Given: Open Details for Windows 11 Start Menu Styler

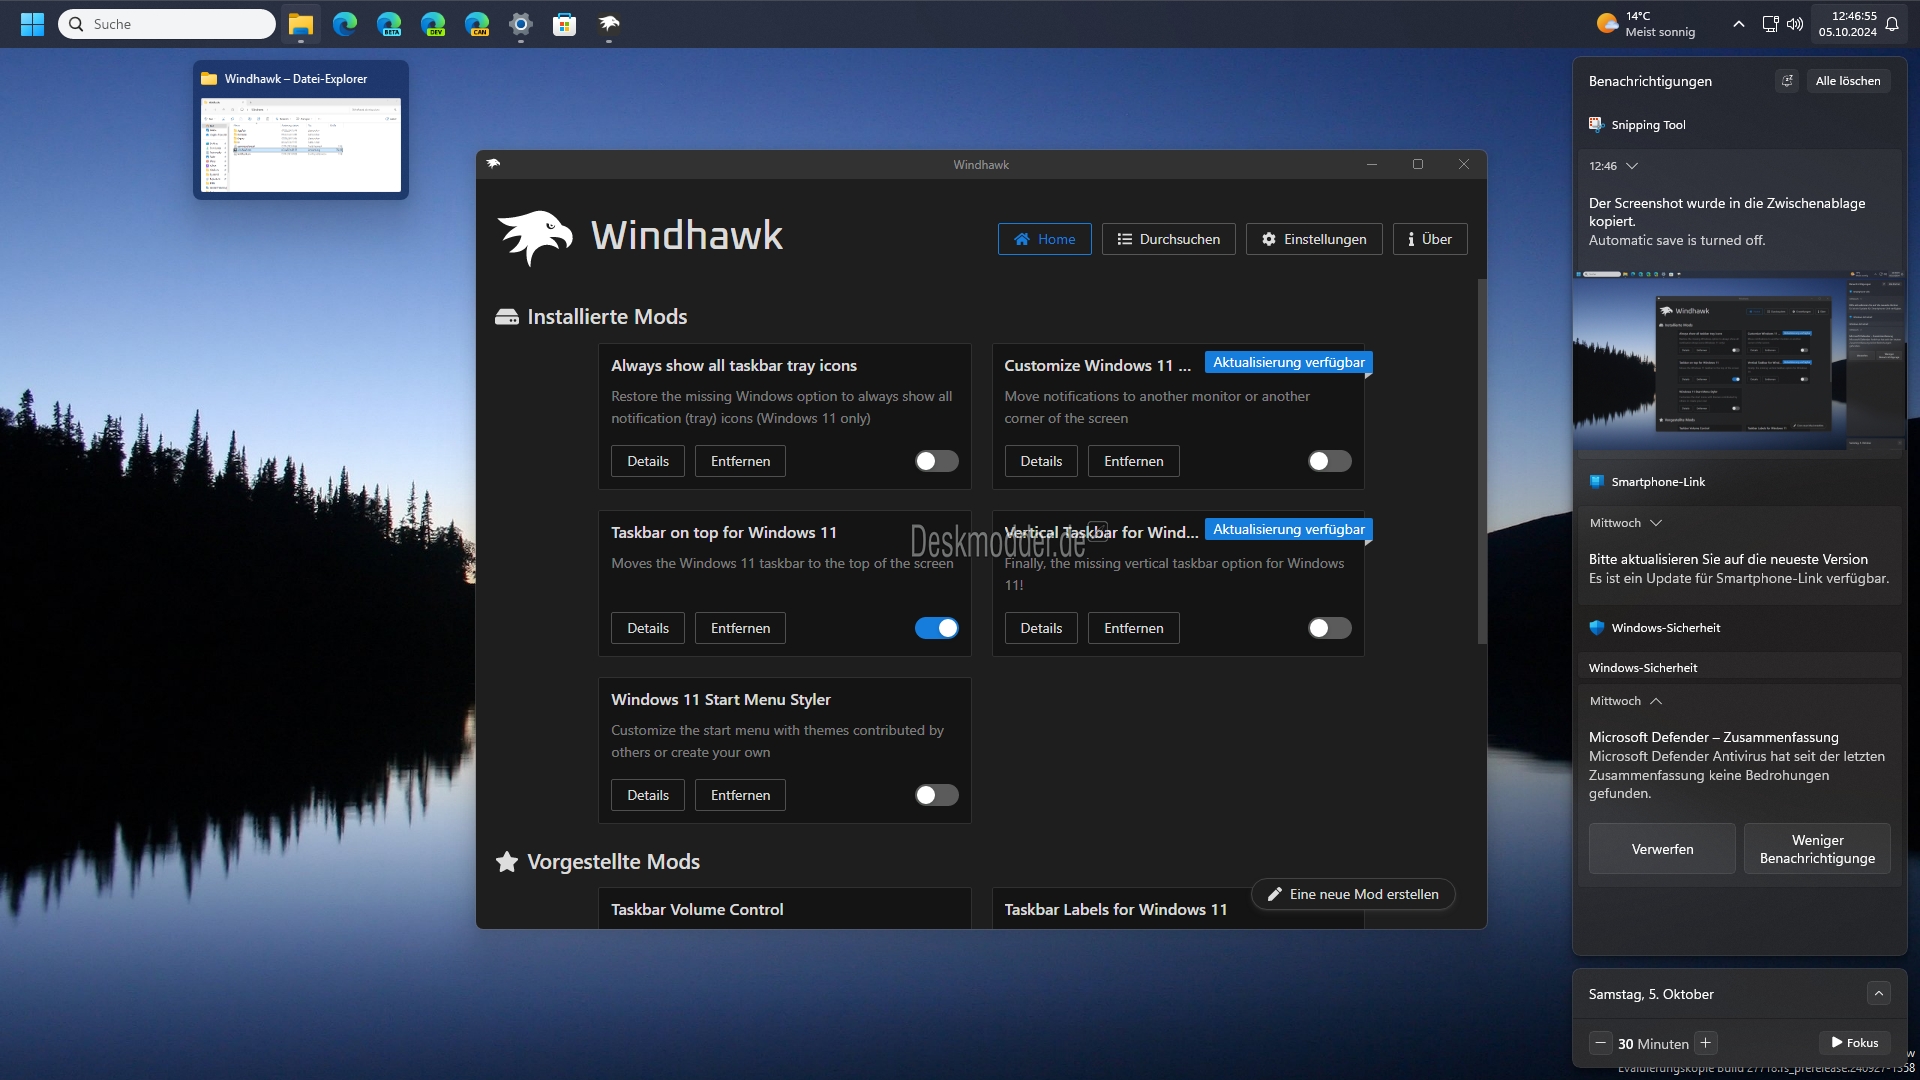Looking at the screenshot, I should (648, 795).
